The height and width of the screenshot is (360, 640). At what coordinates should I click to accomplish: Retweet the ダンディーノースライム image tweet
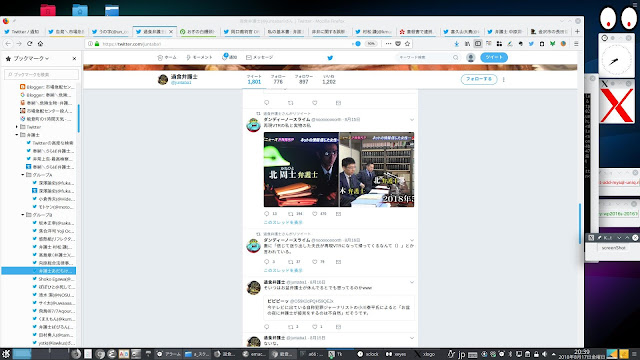tap(291, 214)
